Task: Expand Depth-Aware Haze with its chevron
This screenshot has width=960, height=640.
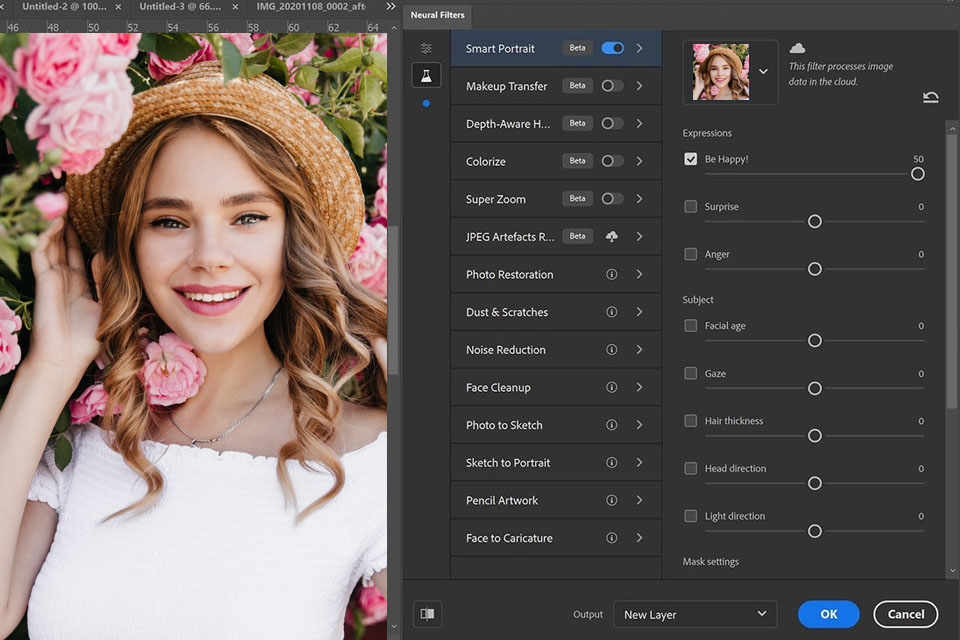Action: [639, 124]
